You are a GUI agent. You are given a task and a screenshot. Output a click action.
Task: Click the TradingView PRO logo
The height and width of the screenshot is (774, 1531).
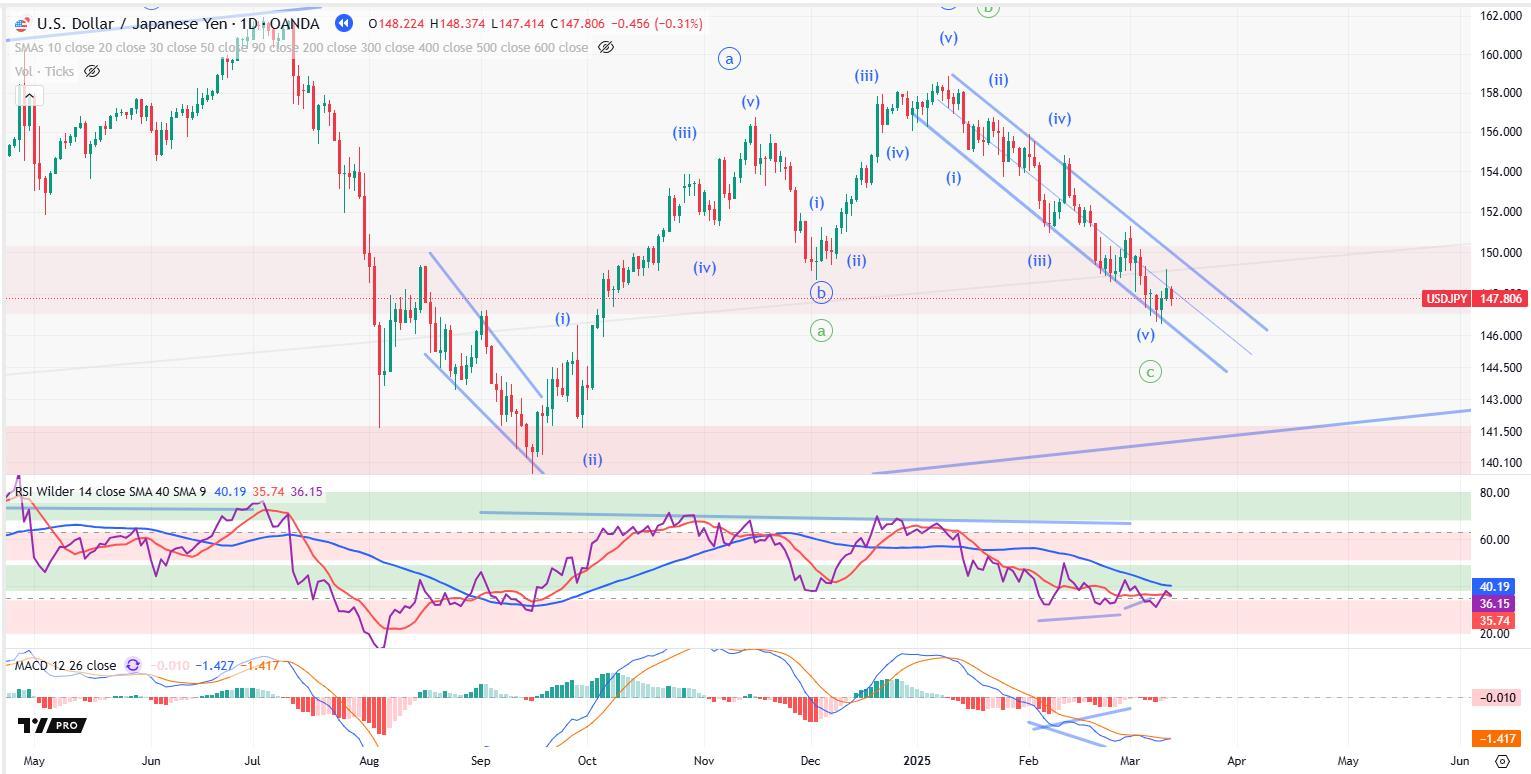coord(51,725)
